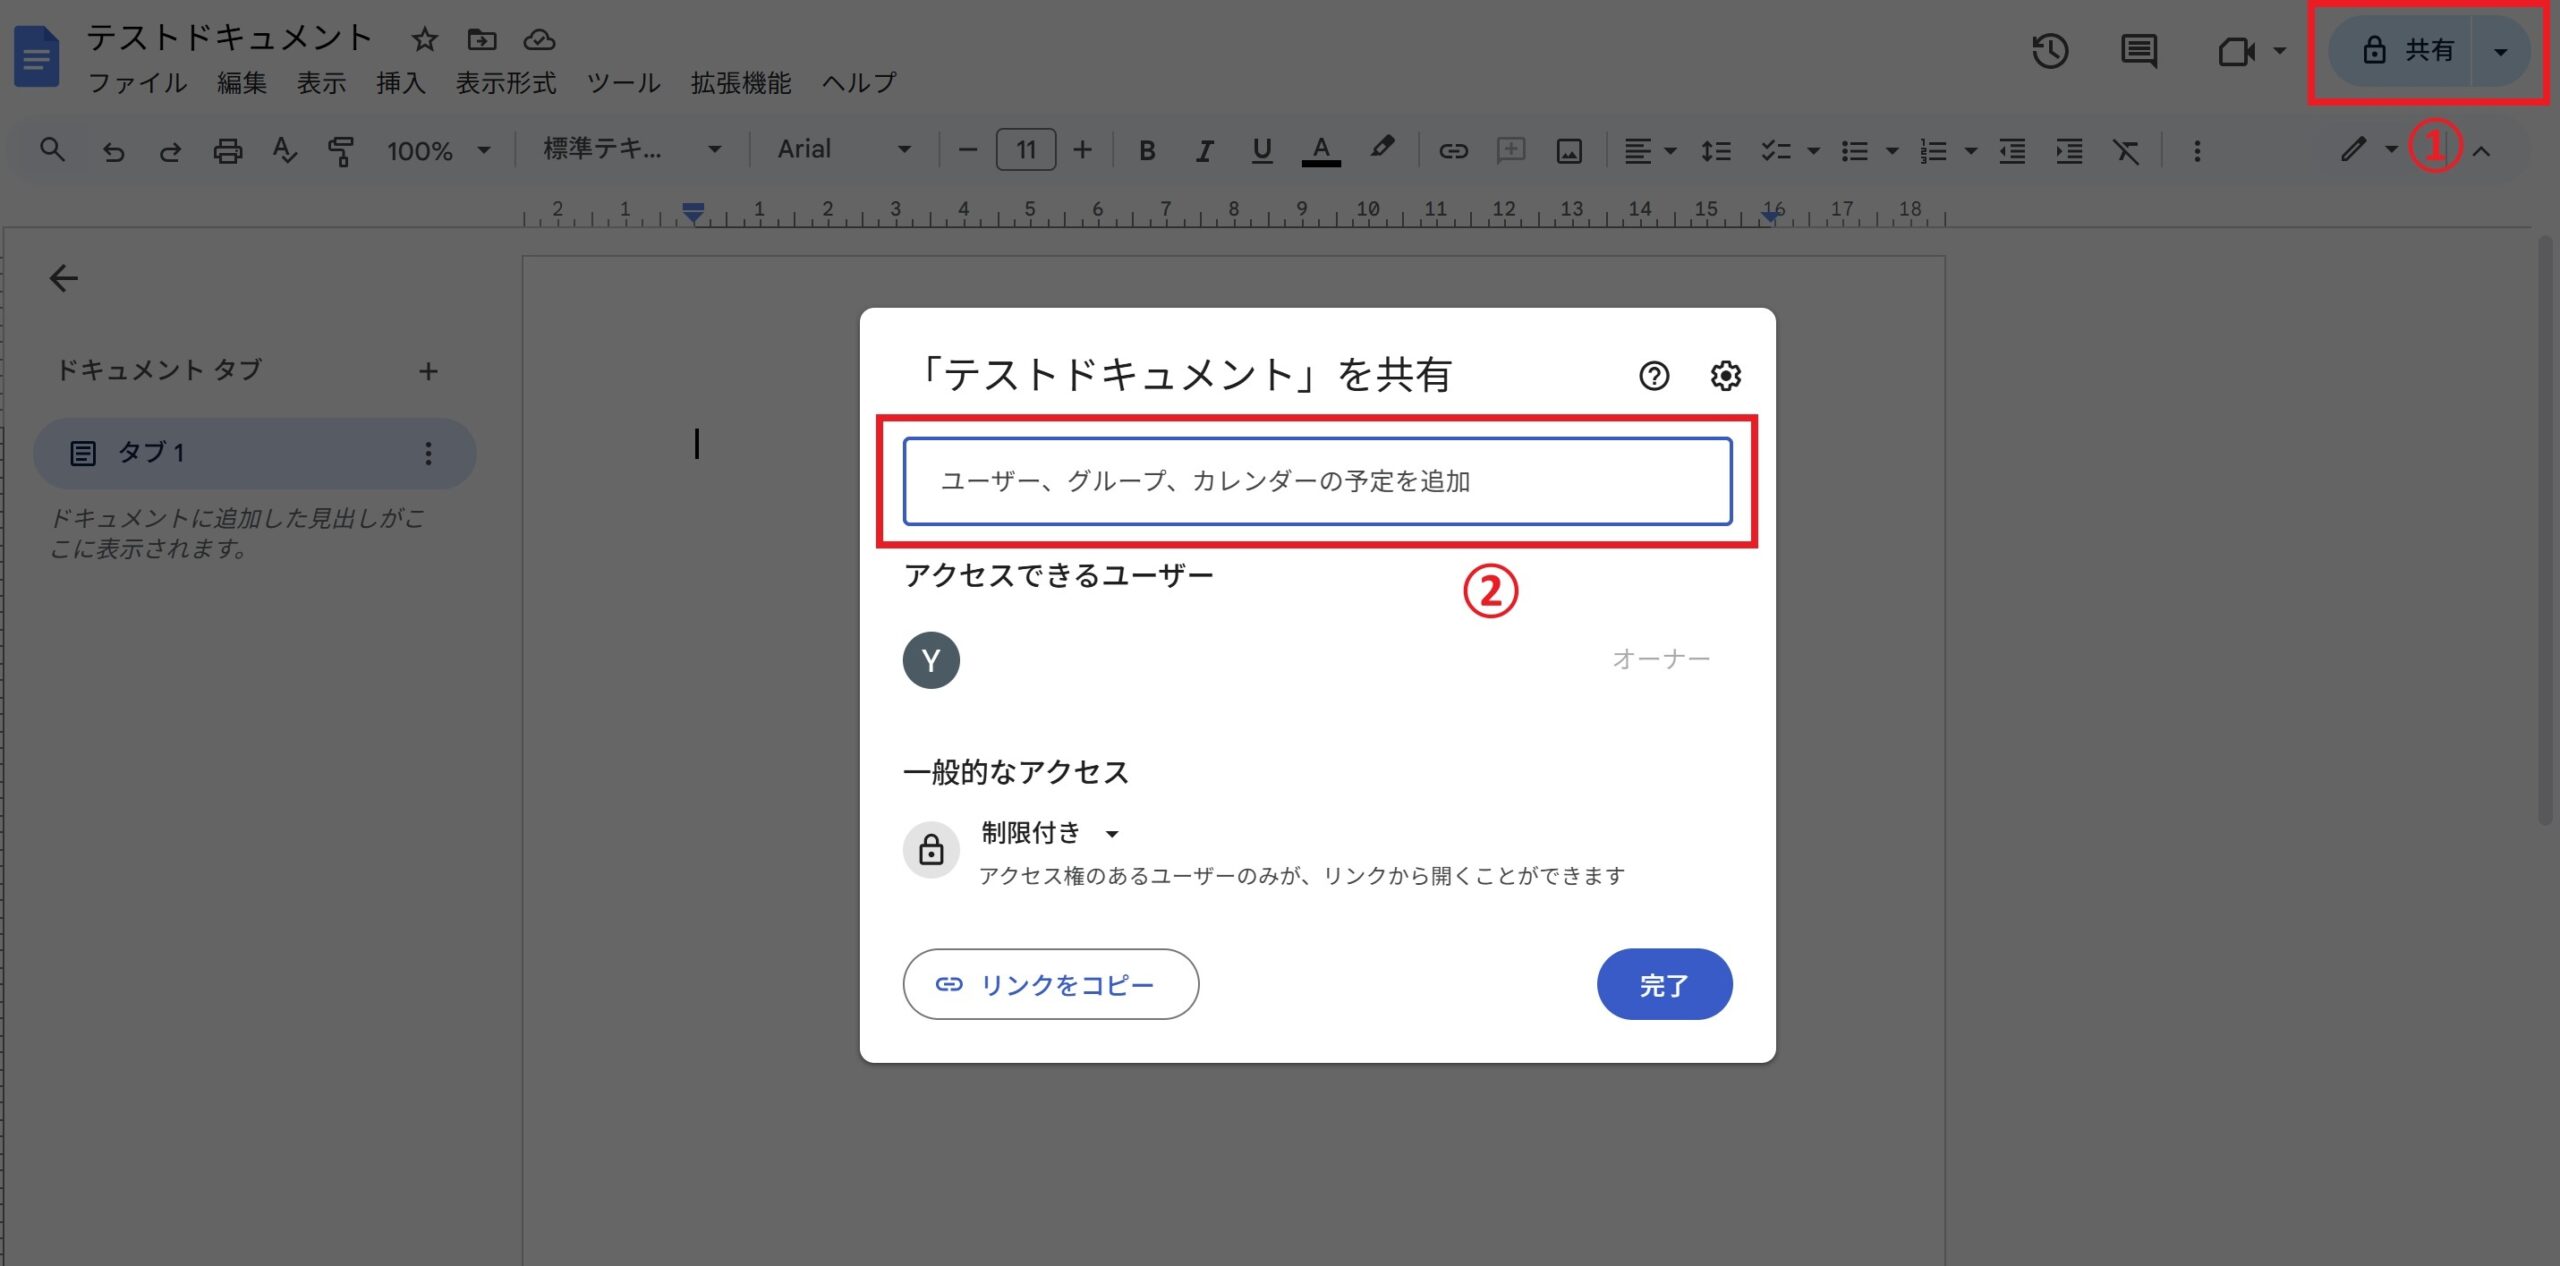Toggle bold formatting
2560x1266 pixels.
click(1147, 151)
